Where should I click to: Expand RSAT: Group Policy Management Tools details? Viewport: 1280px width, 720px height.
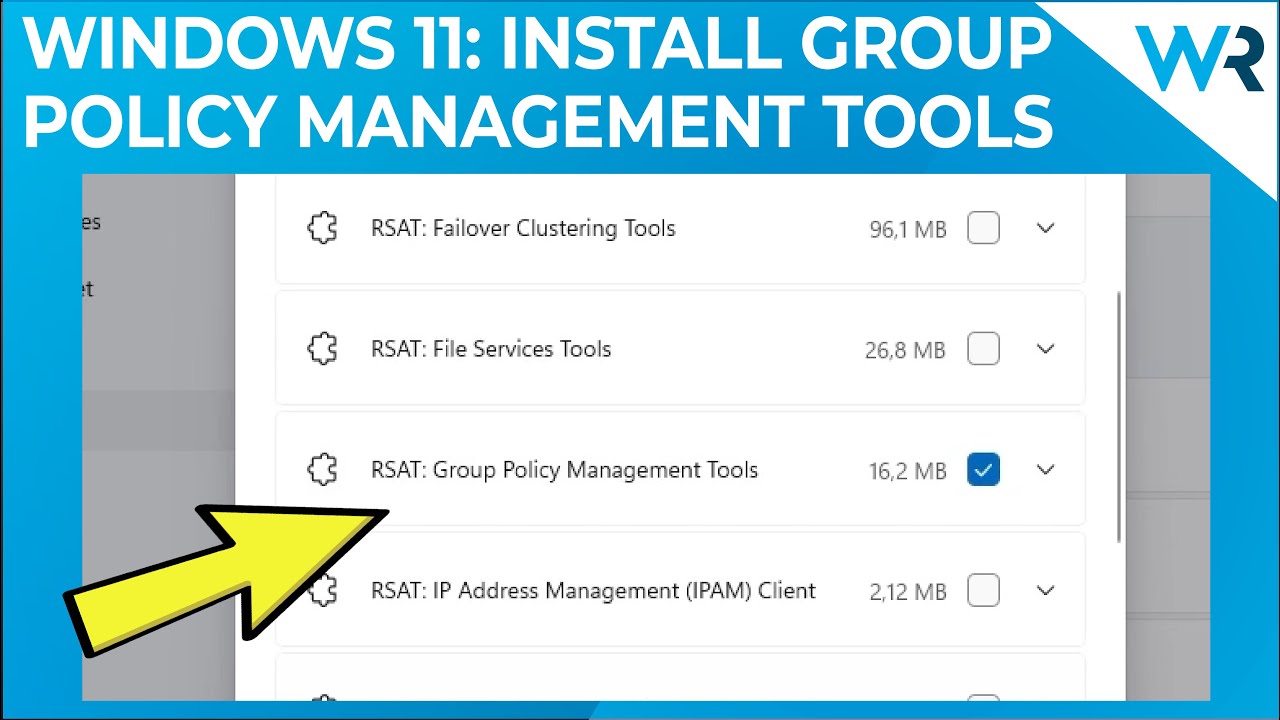click(x=1046, y=470)
